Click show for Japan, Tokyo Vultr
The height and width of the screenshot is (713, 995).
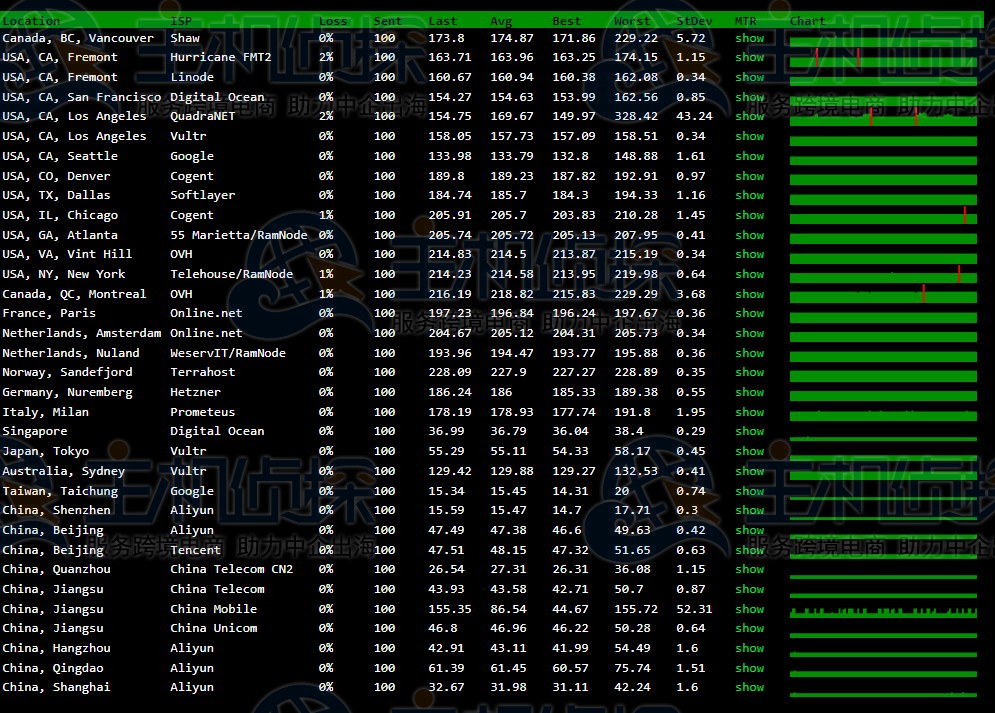749,451
